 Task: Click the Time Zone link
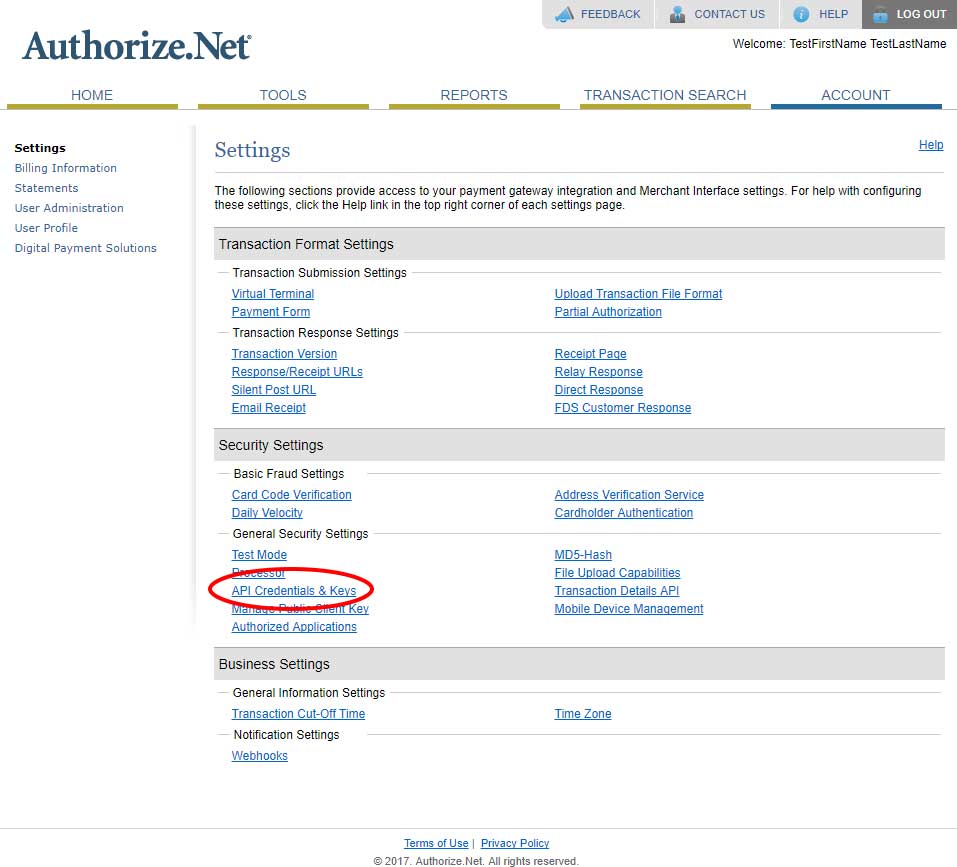(583, 714)
